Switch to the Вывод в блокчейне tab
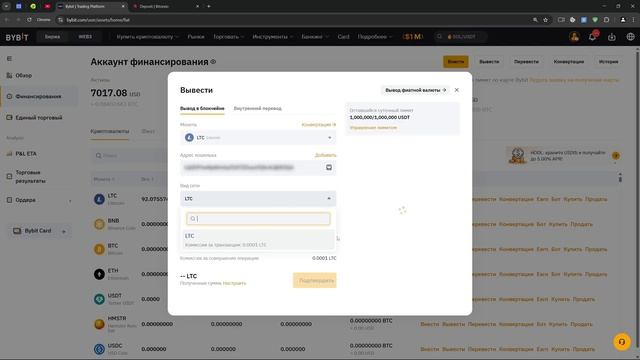The height and width of the screenshot is (360, 640). pyautogui.click(x=202, y=109)
